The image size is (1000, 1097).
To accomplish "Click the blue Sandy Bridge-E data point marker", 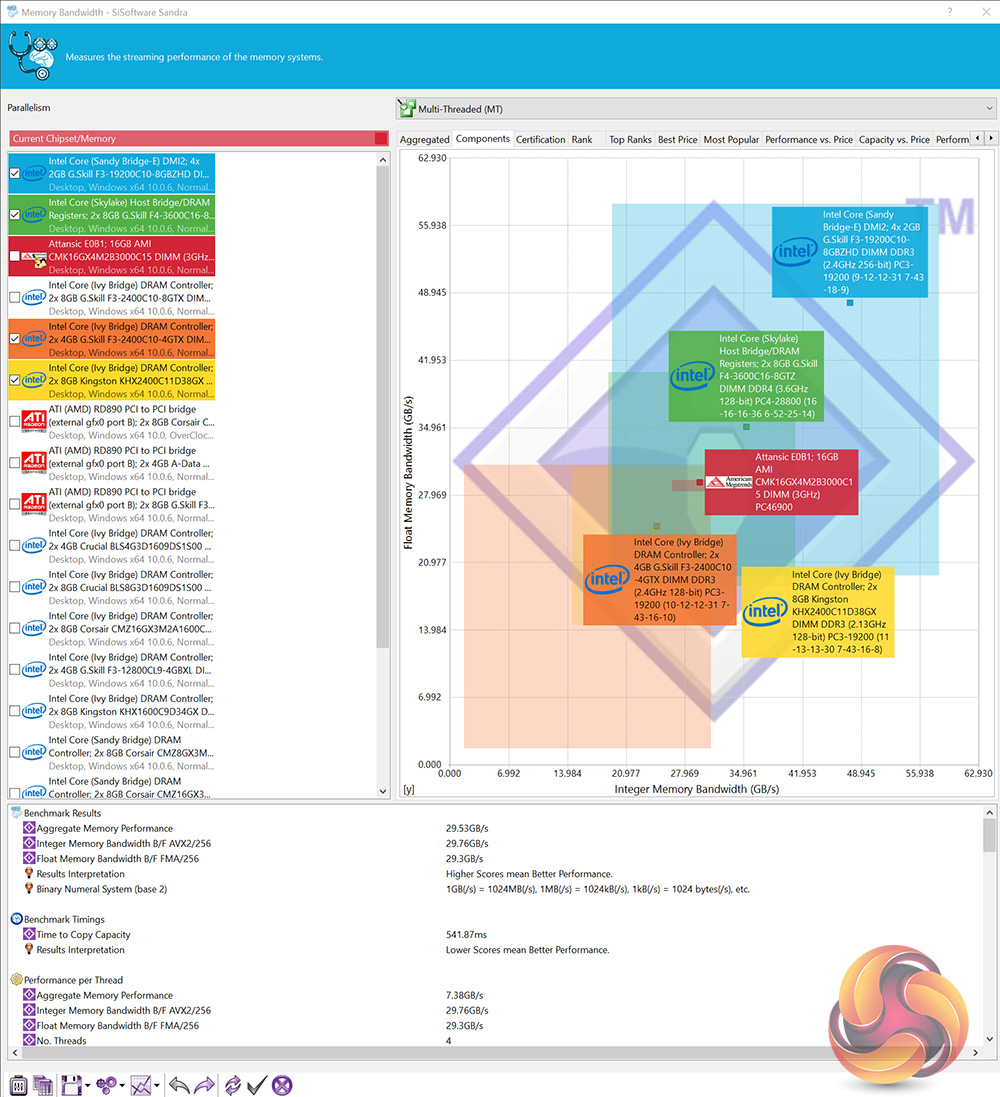I will (850, 303).
